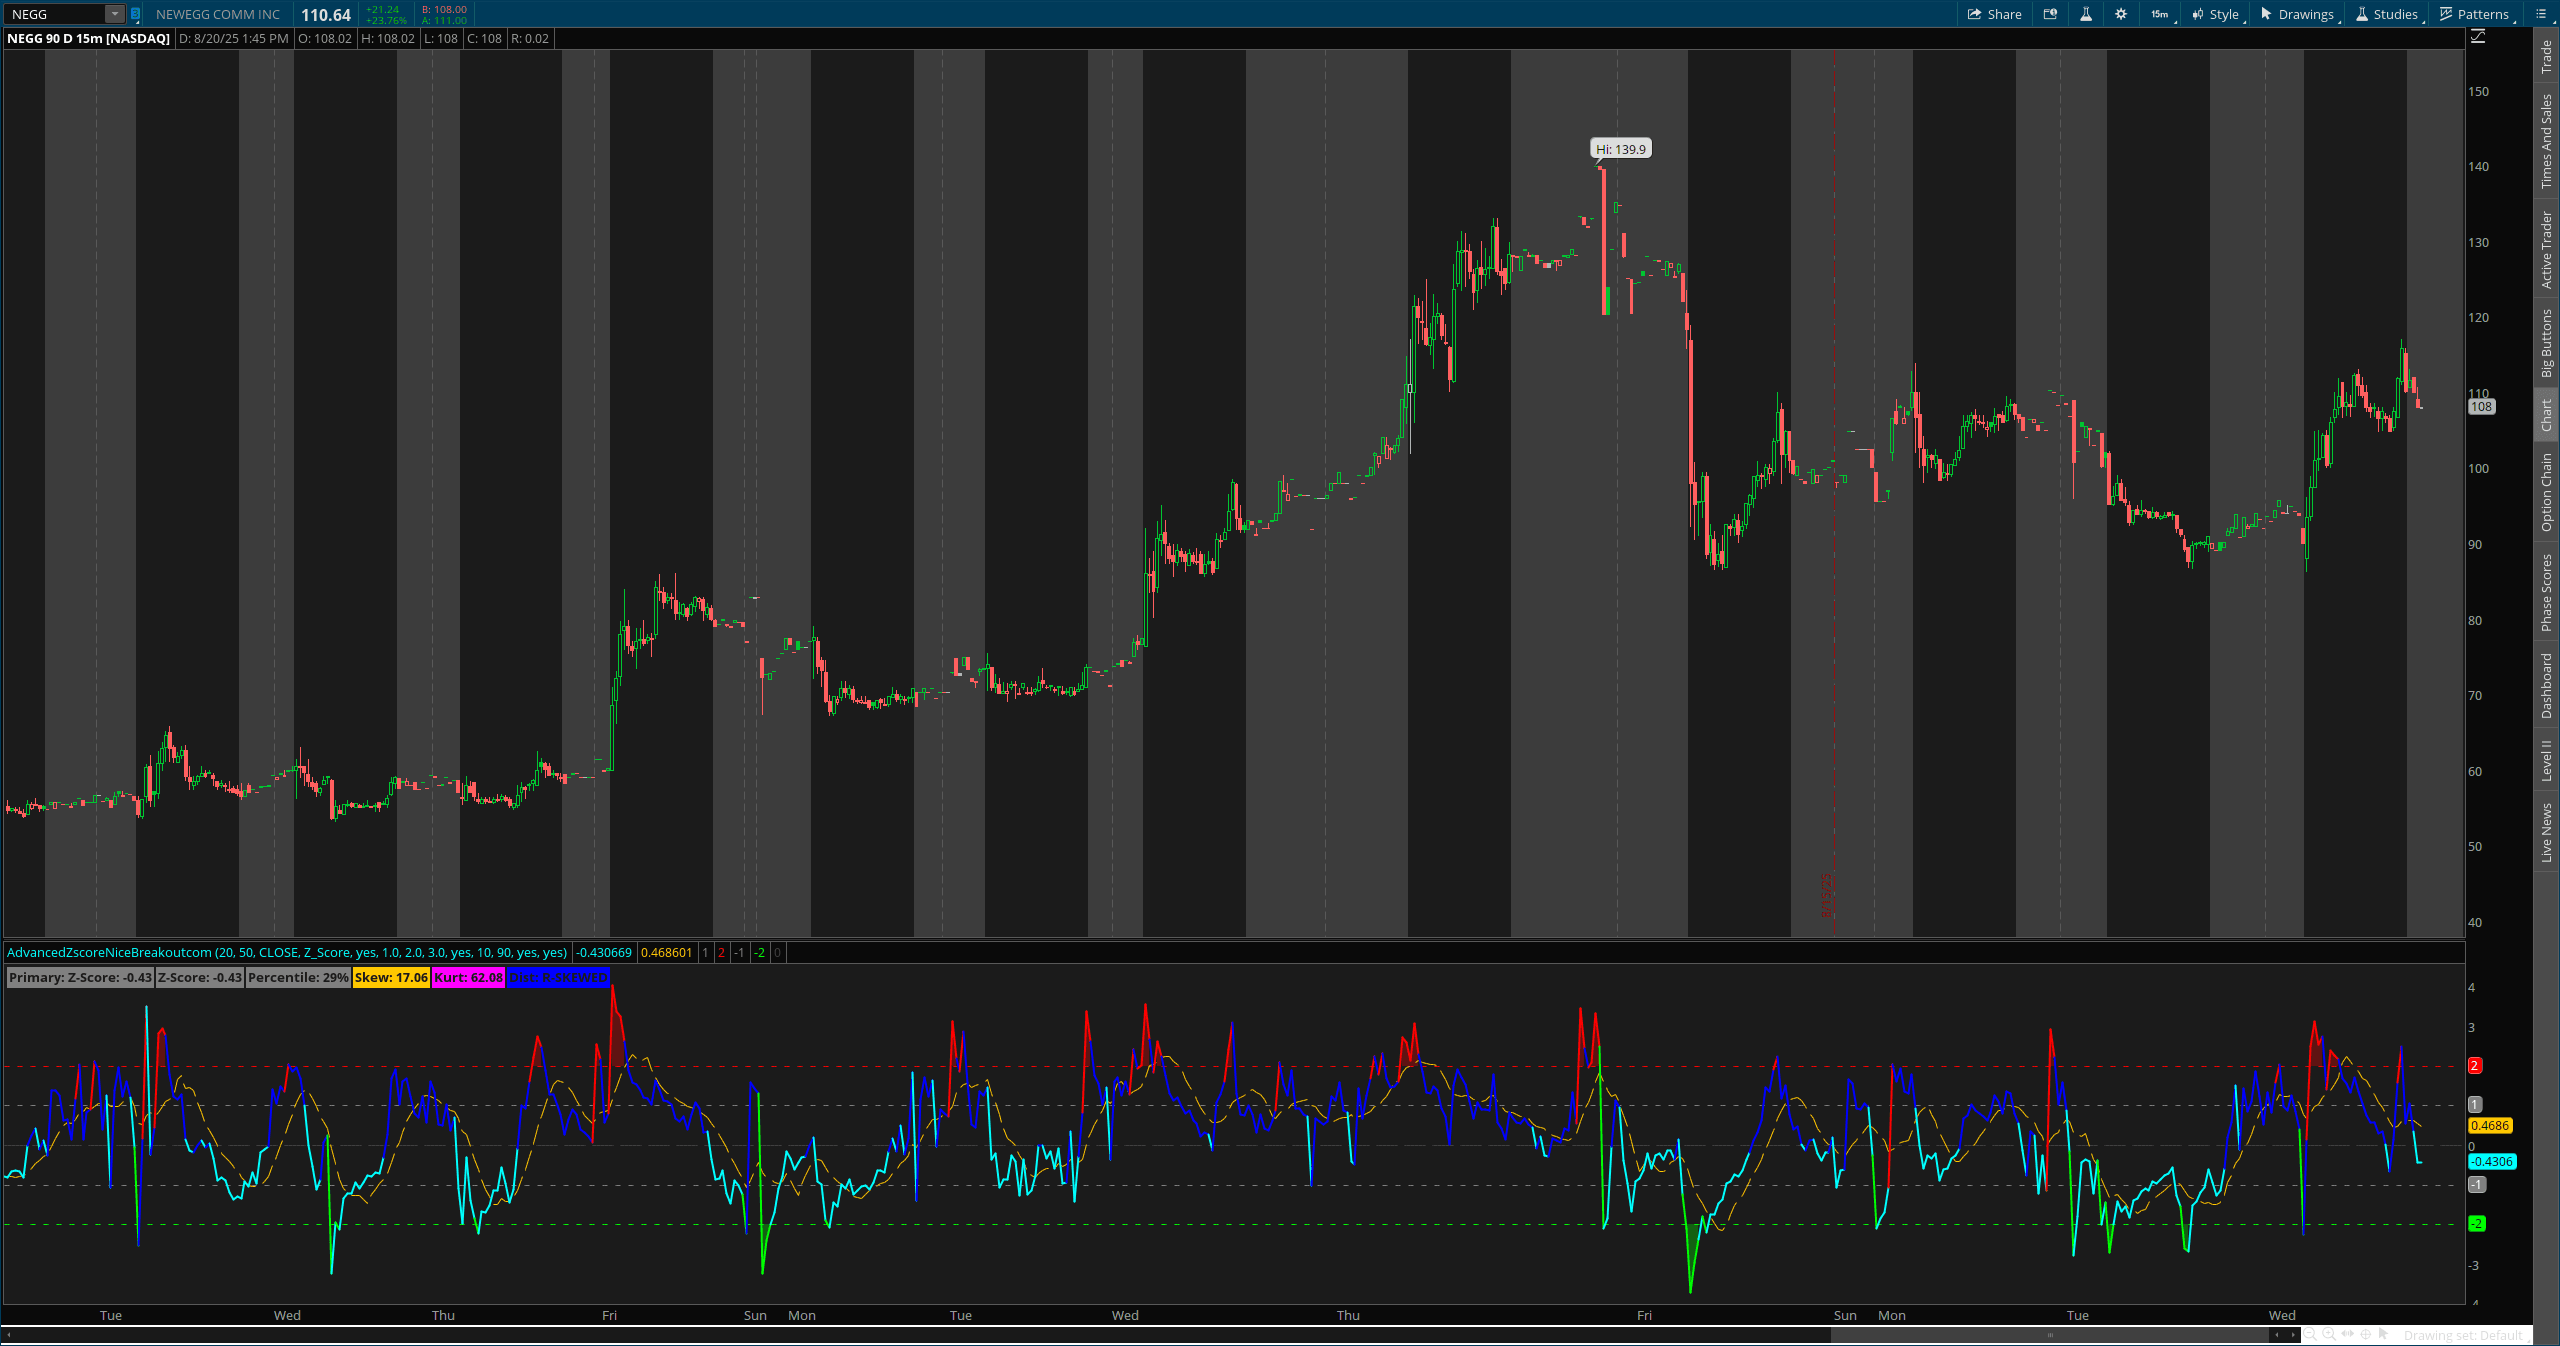This screenshot has width=2560, height=1346.
Task: Select the cursor arrow tool at bottom right
Action: click(2384, 1335)
